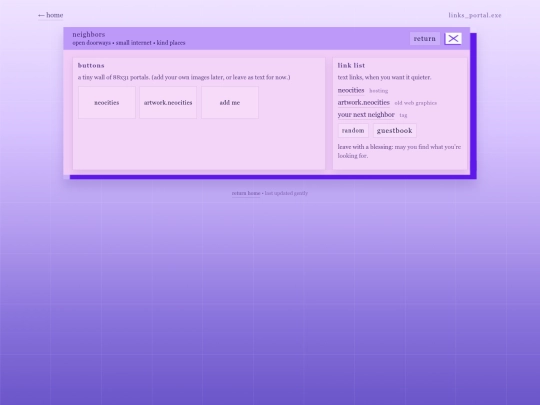Follow 'your next neighbor' link
This screenshot has height=405, width=540.
pyautogui.click(x=366, y=115)
